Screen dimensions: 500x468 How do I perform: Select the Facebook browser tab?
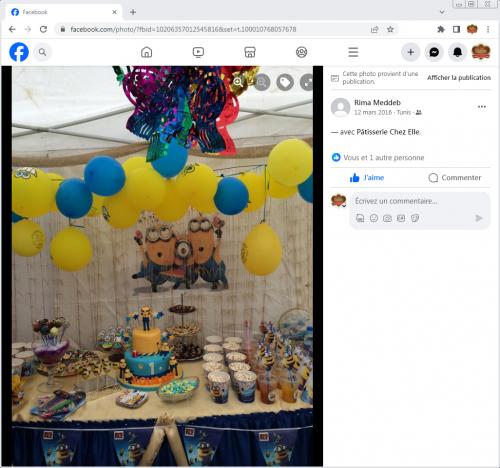(63, 12)
